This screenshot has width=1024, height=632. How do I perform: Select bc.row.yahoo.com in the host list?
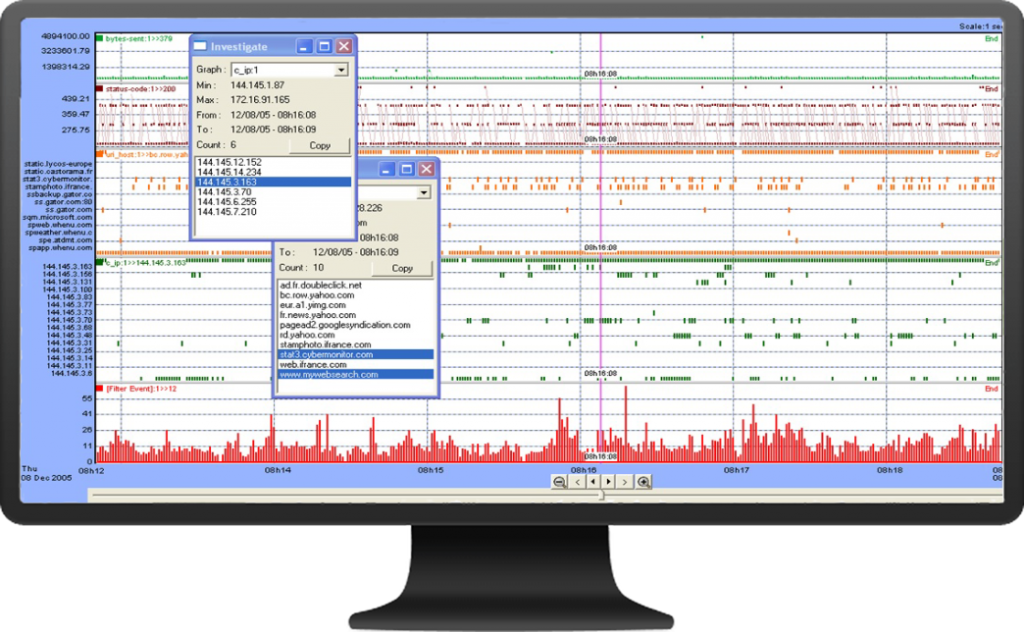tap(317, 295)
